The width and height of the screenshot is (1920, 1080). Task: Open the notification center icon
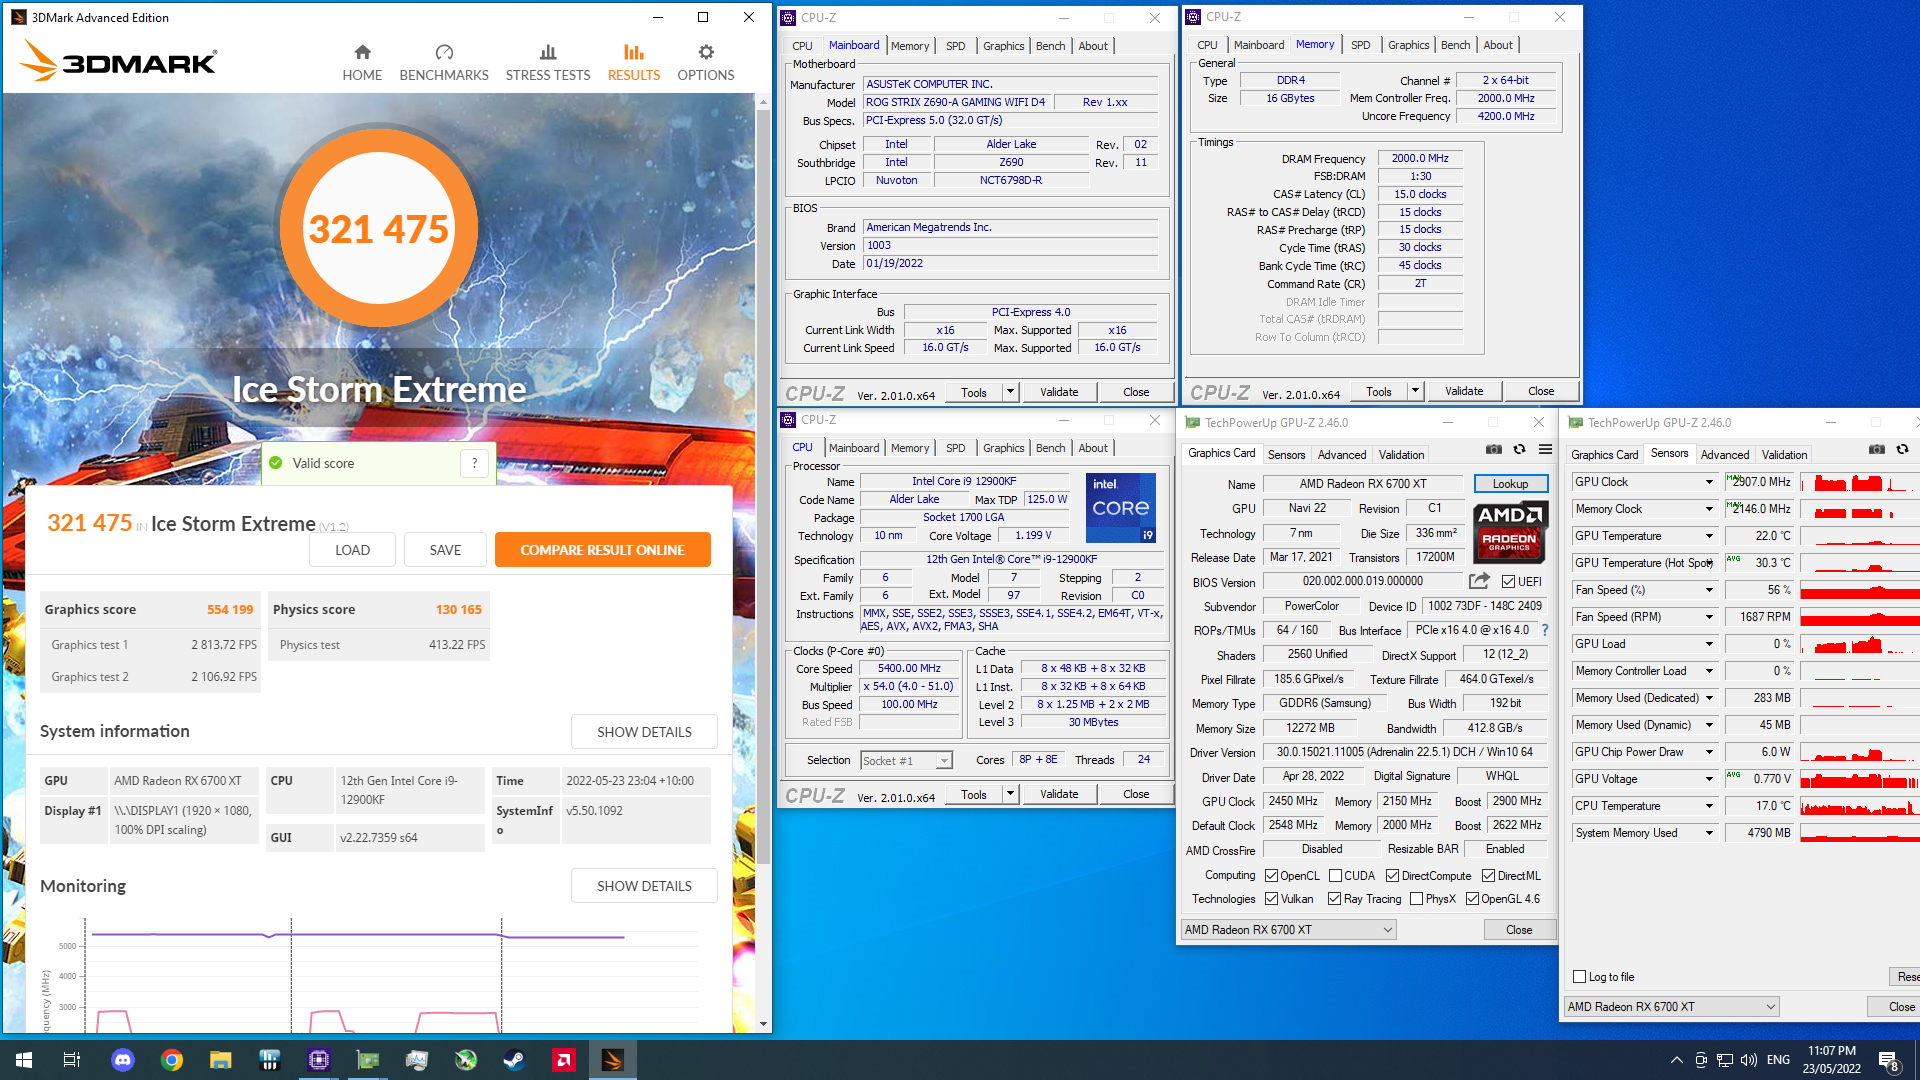[1889, 1060]
